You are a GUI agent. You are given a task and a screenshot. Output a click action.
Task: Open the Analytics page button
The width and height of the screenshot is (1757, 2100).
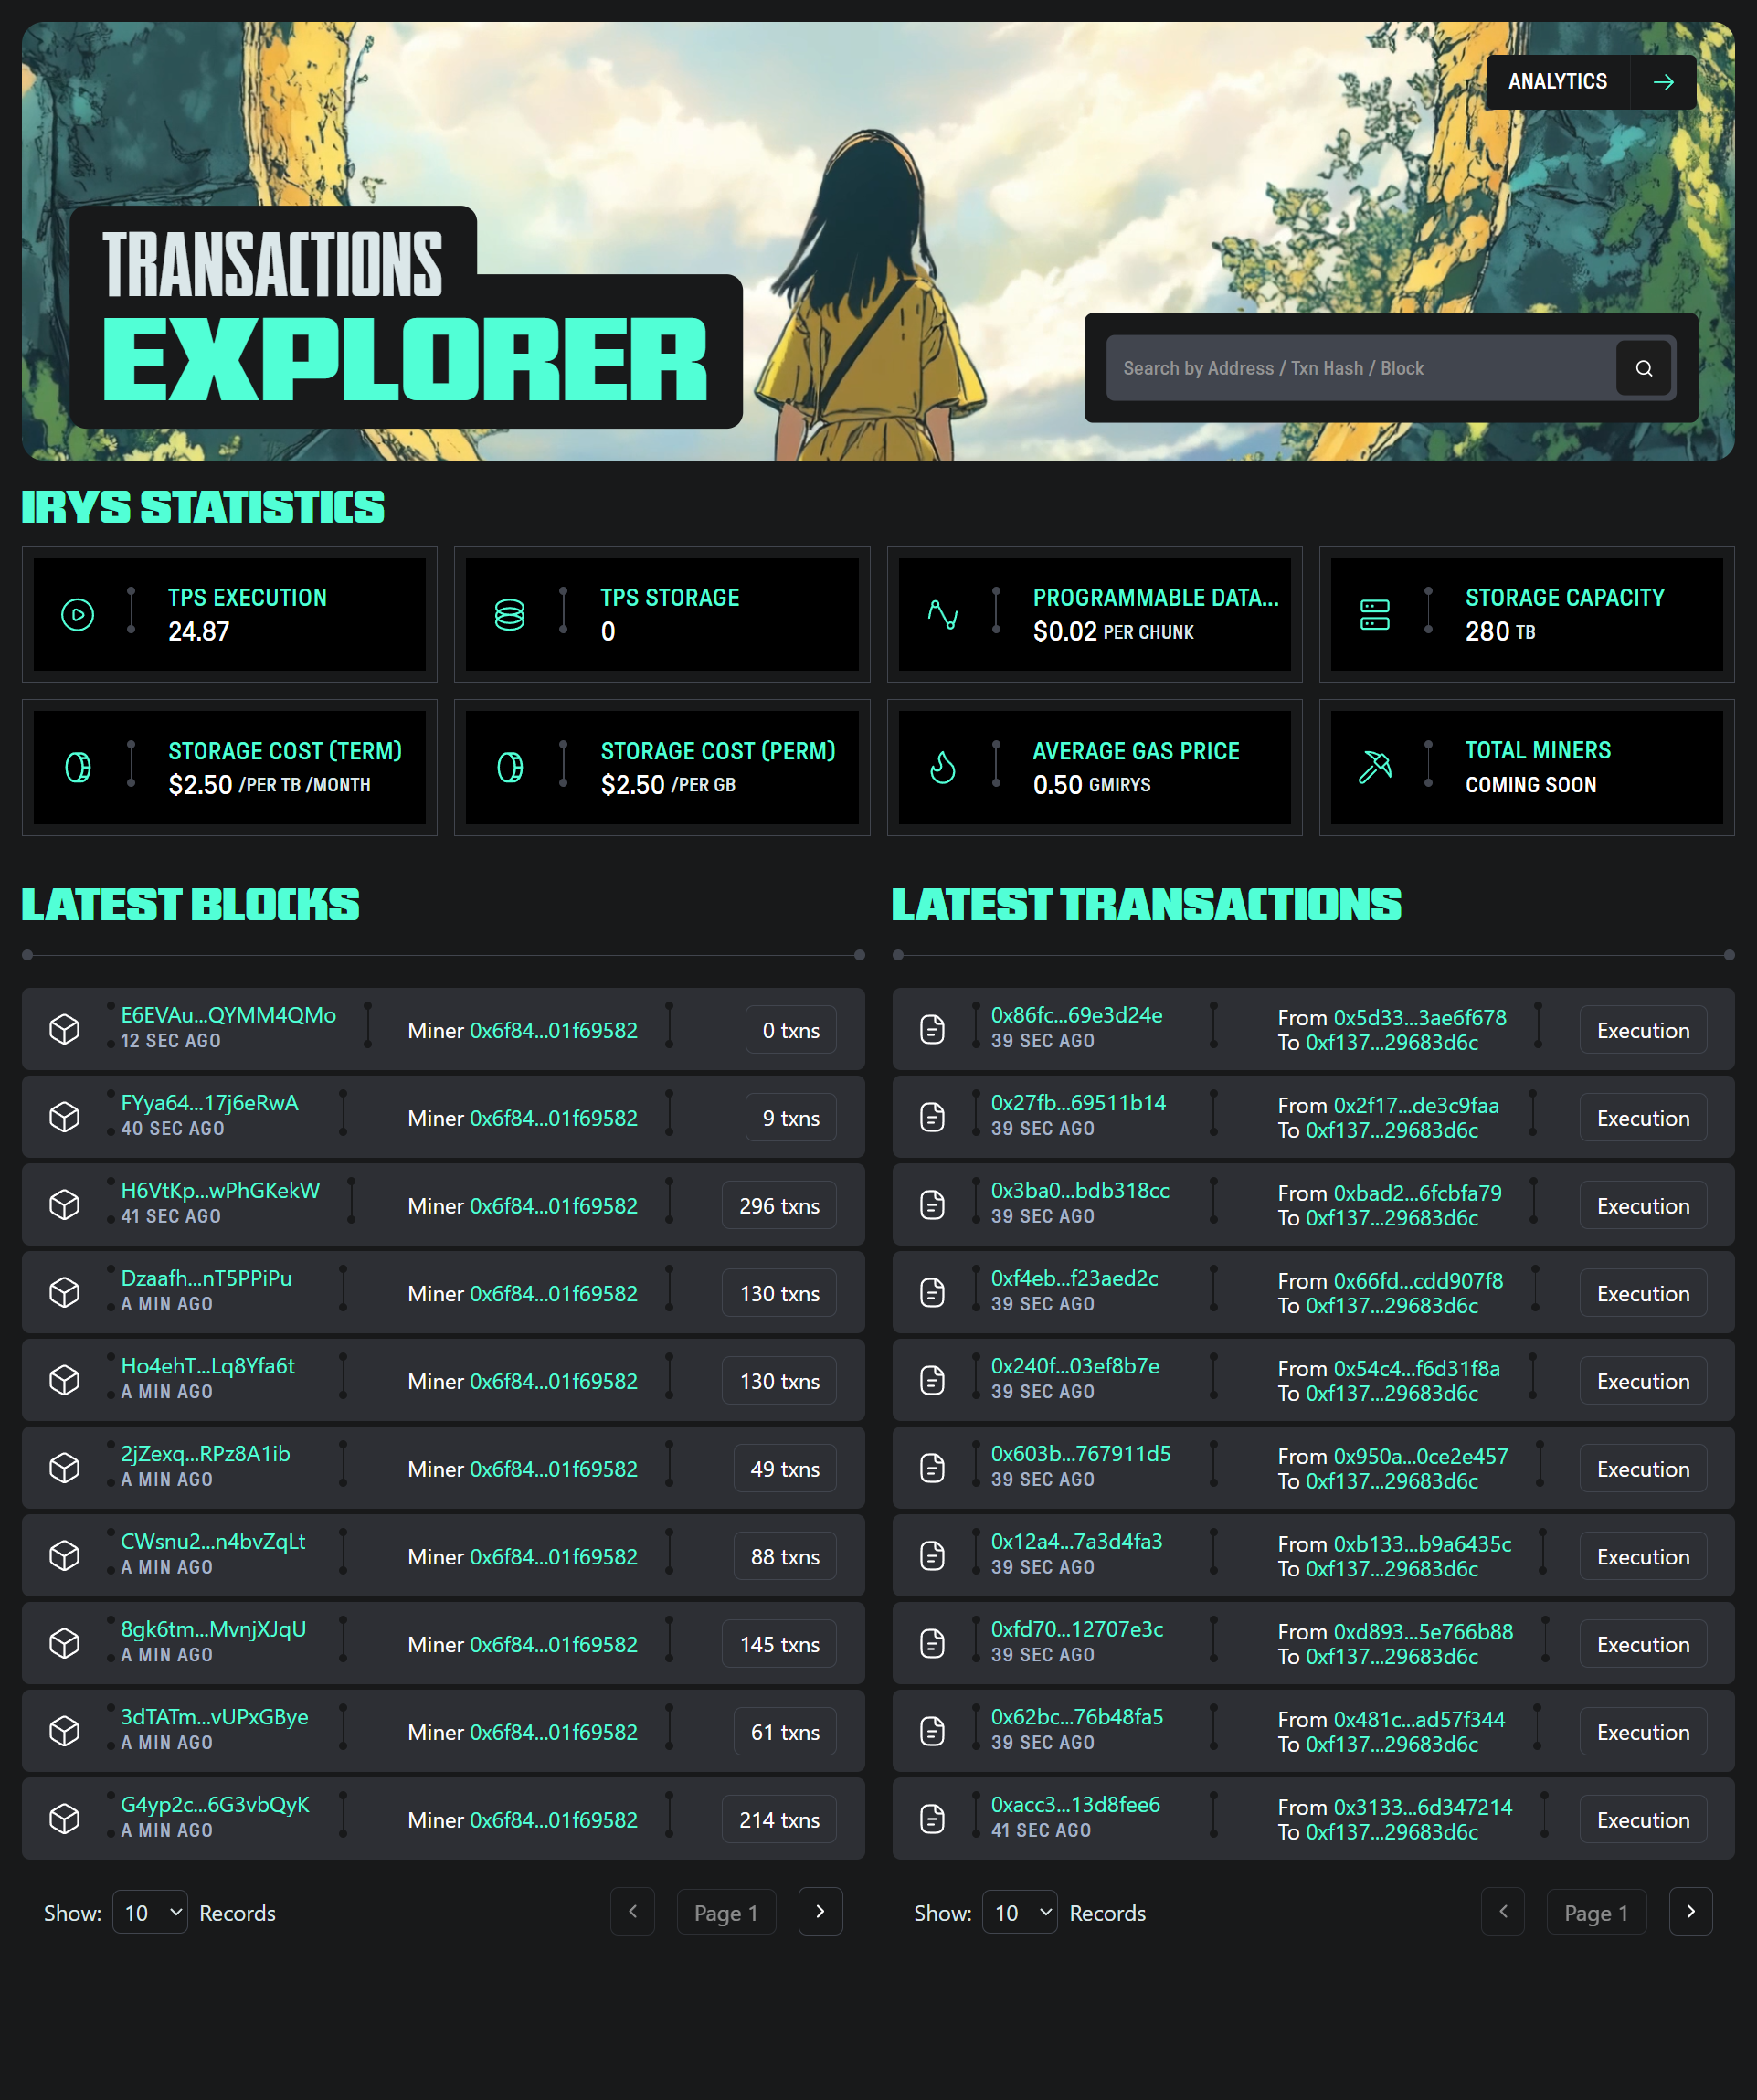[x=1590, y=82]
